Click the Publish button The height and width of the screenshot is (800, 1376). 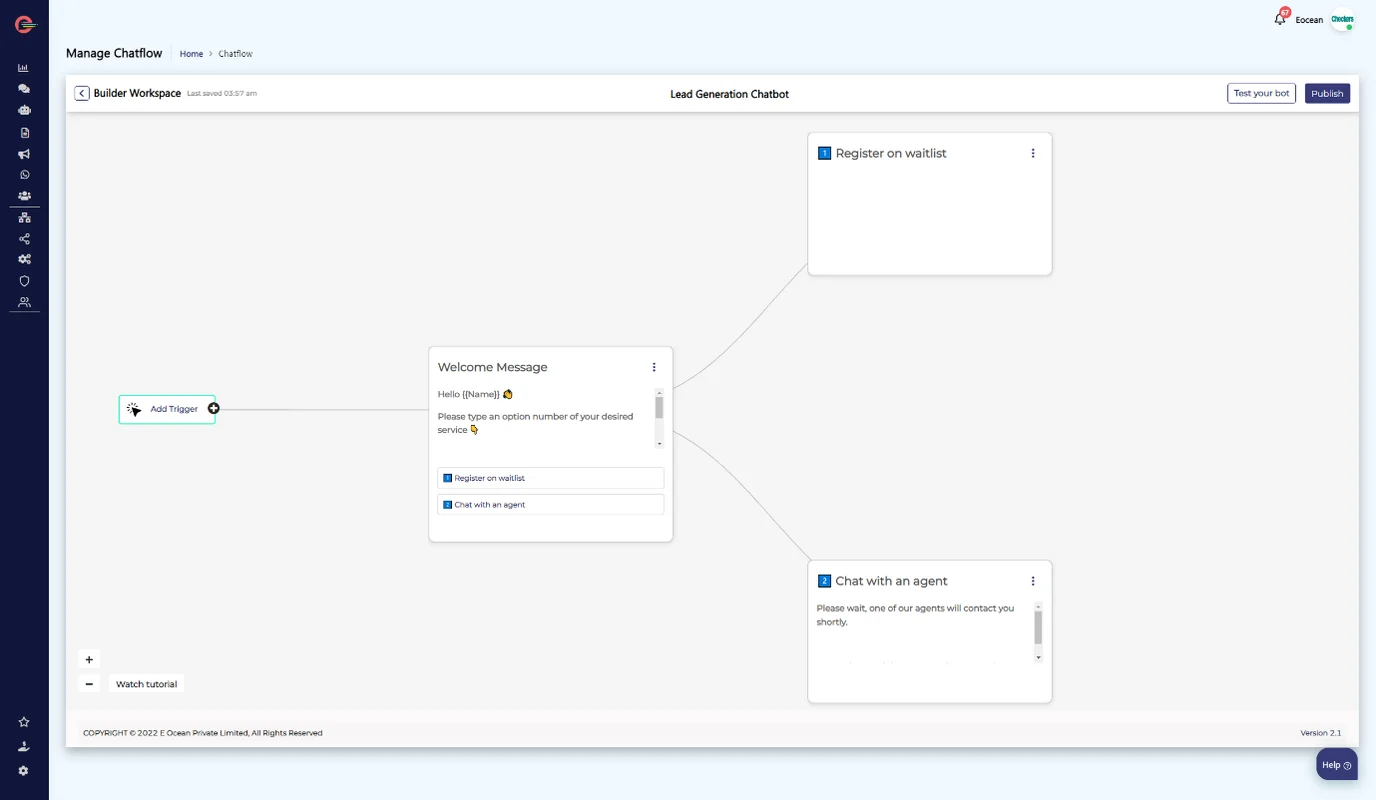tap(1327, 94)
